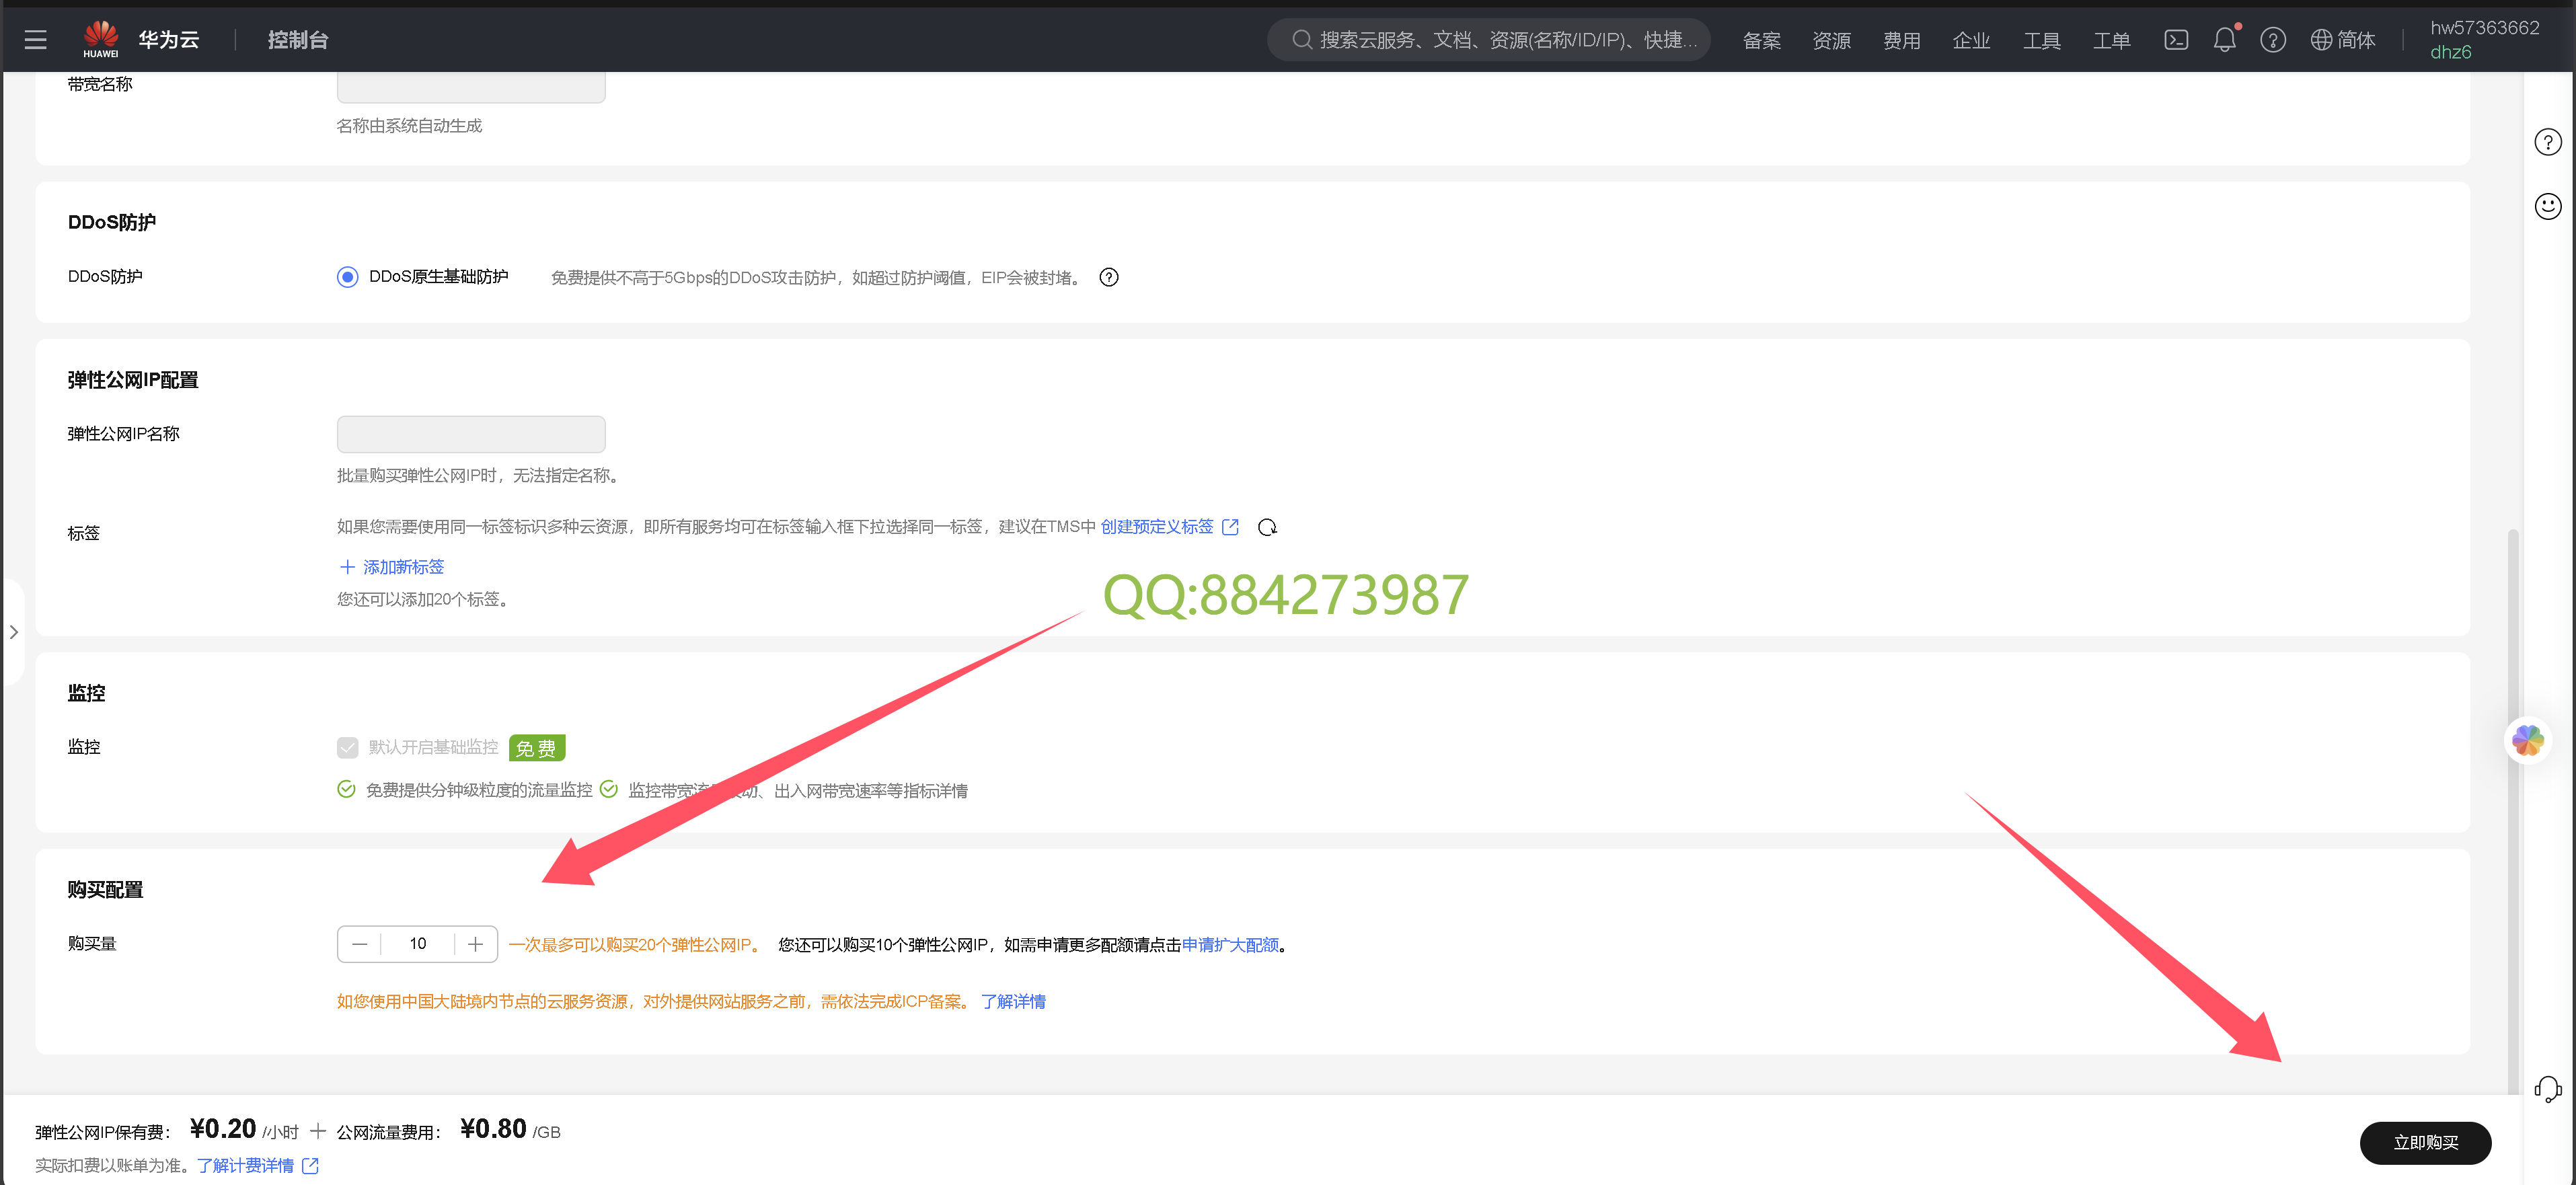
Task: Open ICP备案 了解详情 link
Action: (1013, 1001)
